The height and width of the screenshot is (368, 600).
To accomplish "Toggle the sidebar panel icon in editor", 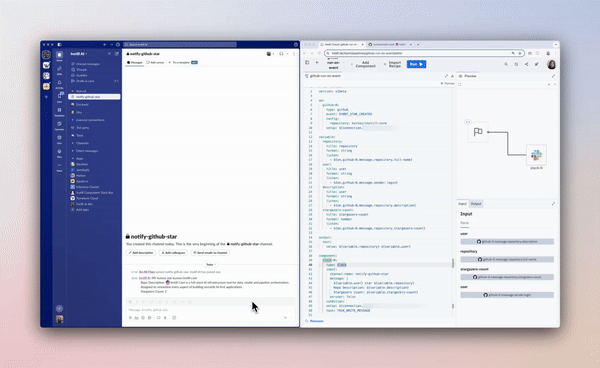I will tap(307, 63).
